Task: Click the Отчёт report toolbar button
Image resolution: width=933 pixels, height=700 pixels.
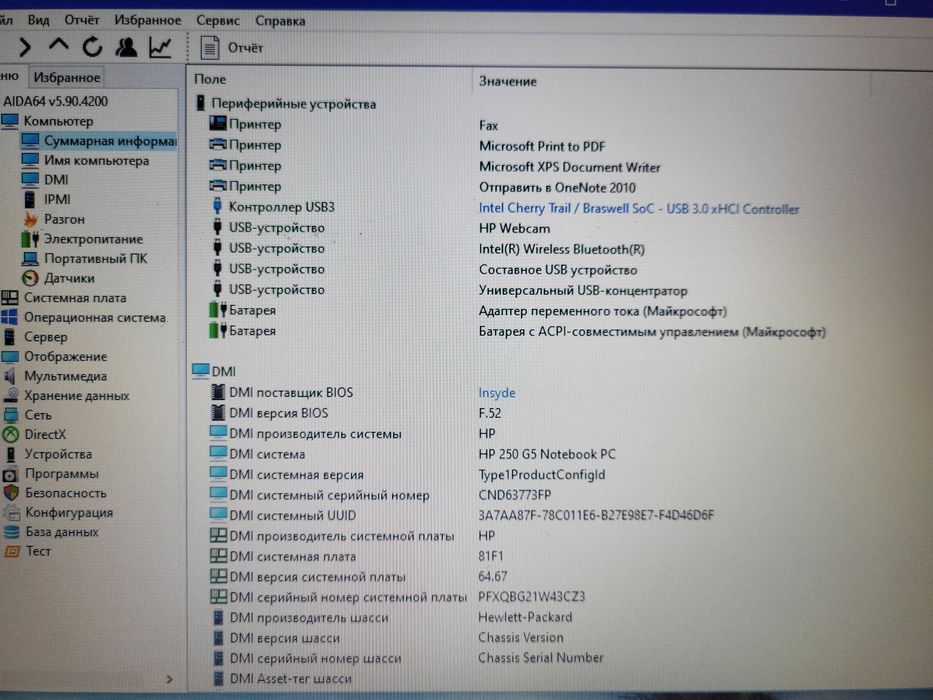Action: pyautogui.click(x=232, y=48)
